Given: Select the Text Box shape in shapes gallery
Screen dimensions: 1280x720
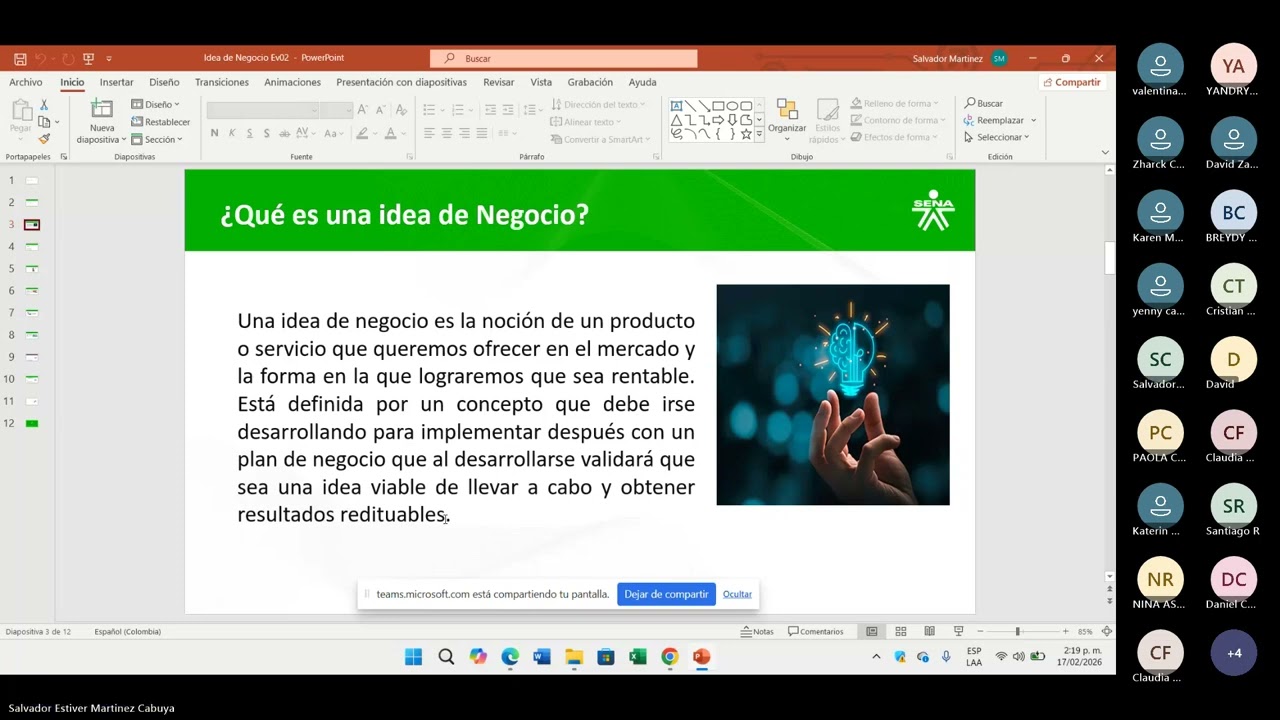Looking at the screenshot, I should click(x=676, y=105).
